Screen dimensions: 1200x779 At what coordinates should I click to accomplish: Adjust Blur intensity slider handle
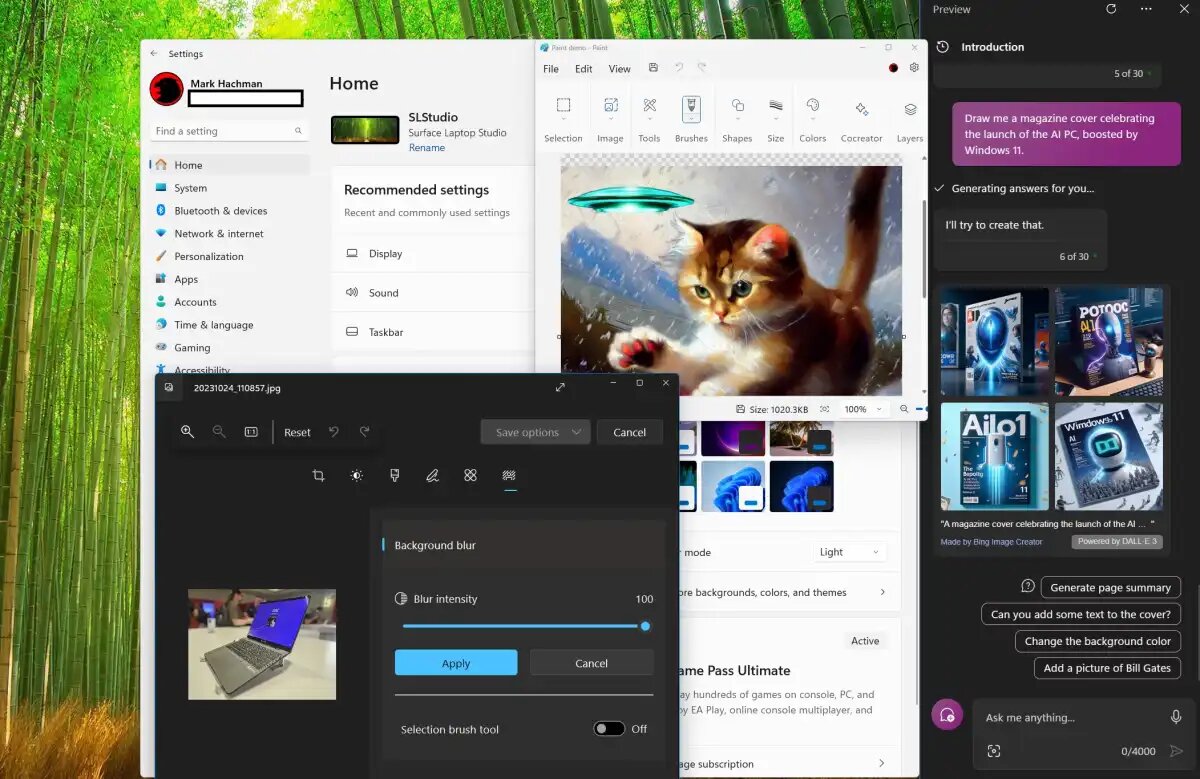click(645, 626)
